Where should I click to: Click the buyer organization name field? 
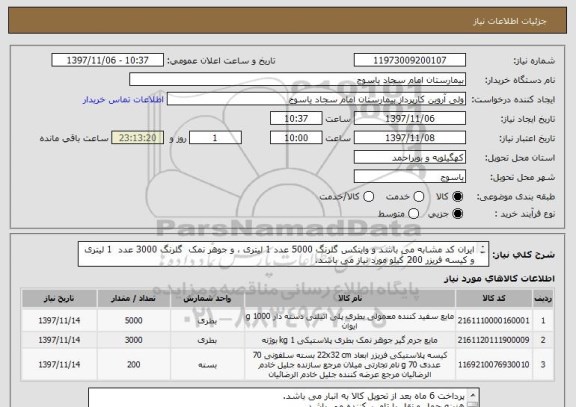(298, 80)
